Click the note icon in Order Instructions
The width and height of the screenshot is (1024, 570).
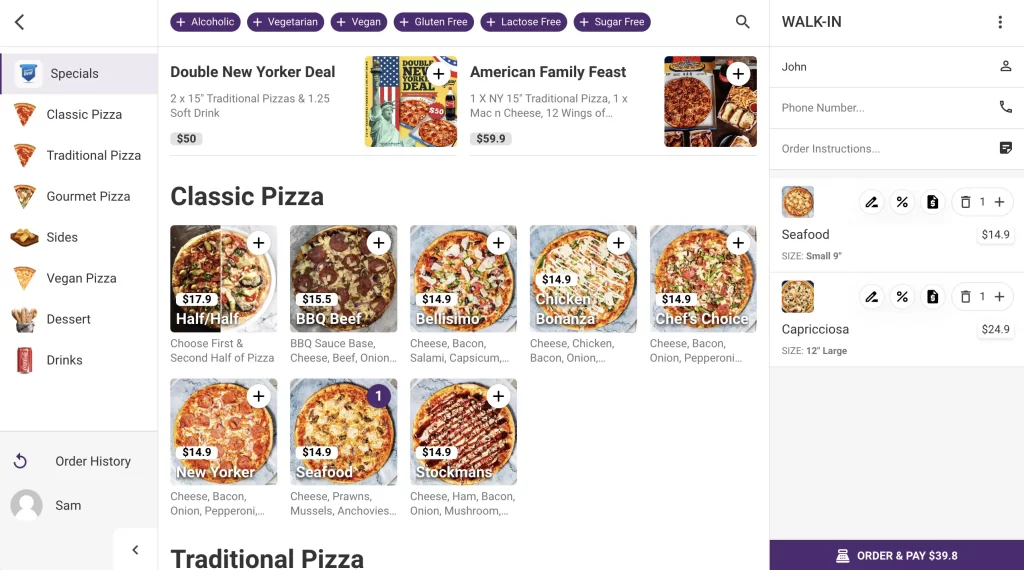(1006, 148)
